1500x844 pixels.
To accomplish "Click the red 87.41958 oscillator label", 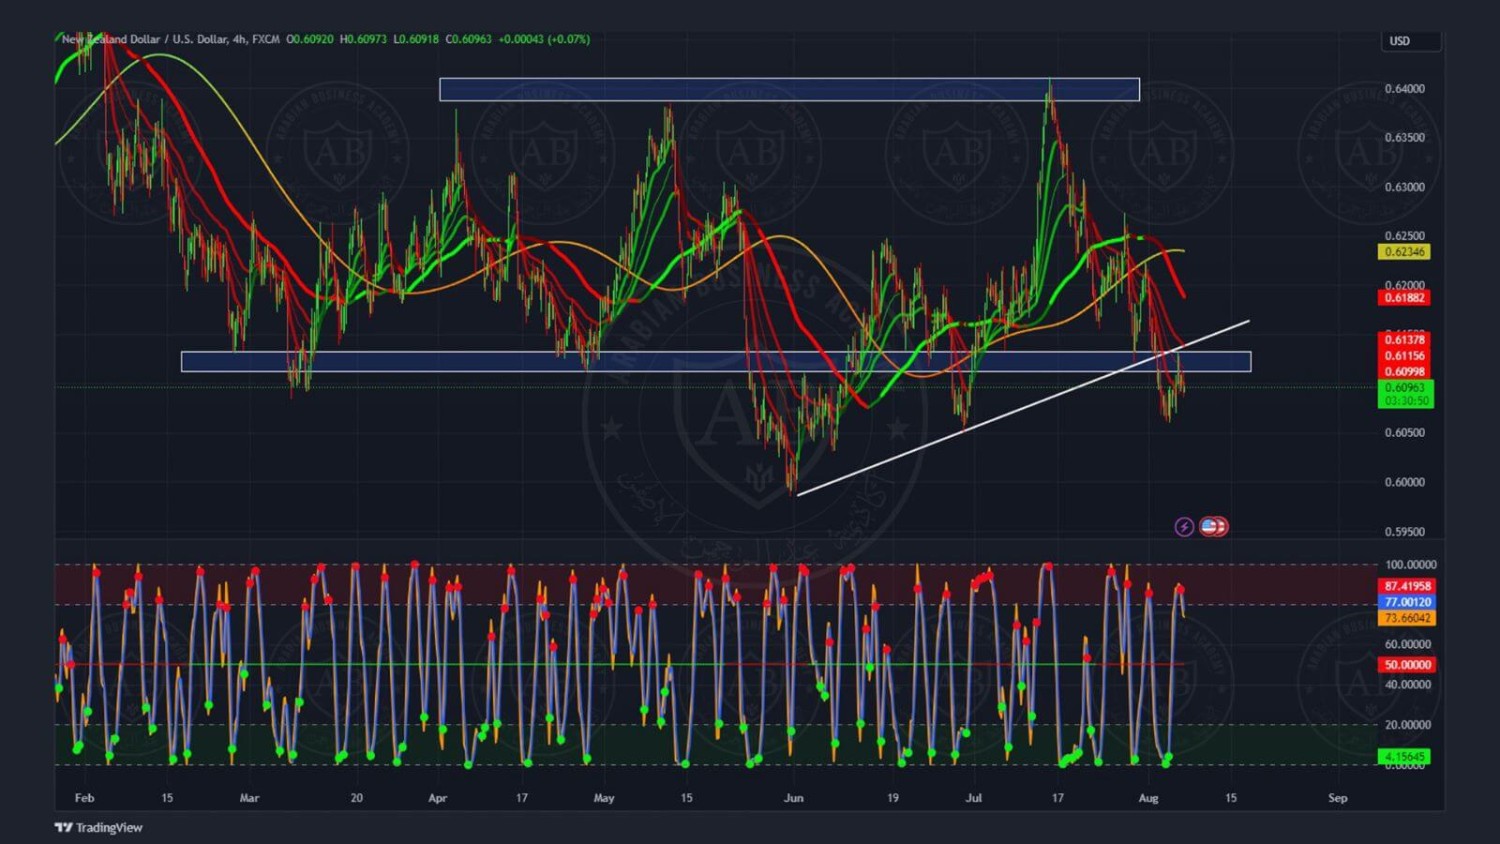I will [1407, 586].
